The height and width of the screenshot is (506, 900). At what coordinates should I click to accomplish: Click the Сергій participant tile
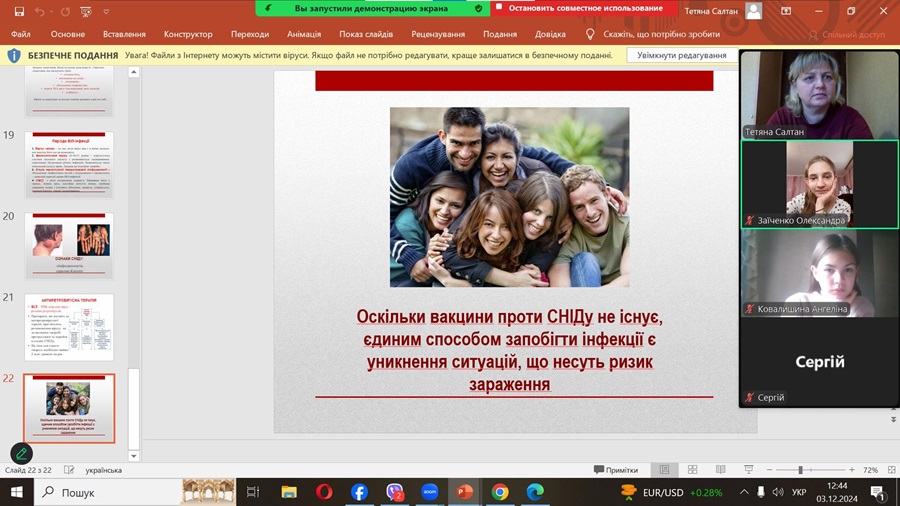point(820,361)
